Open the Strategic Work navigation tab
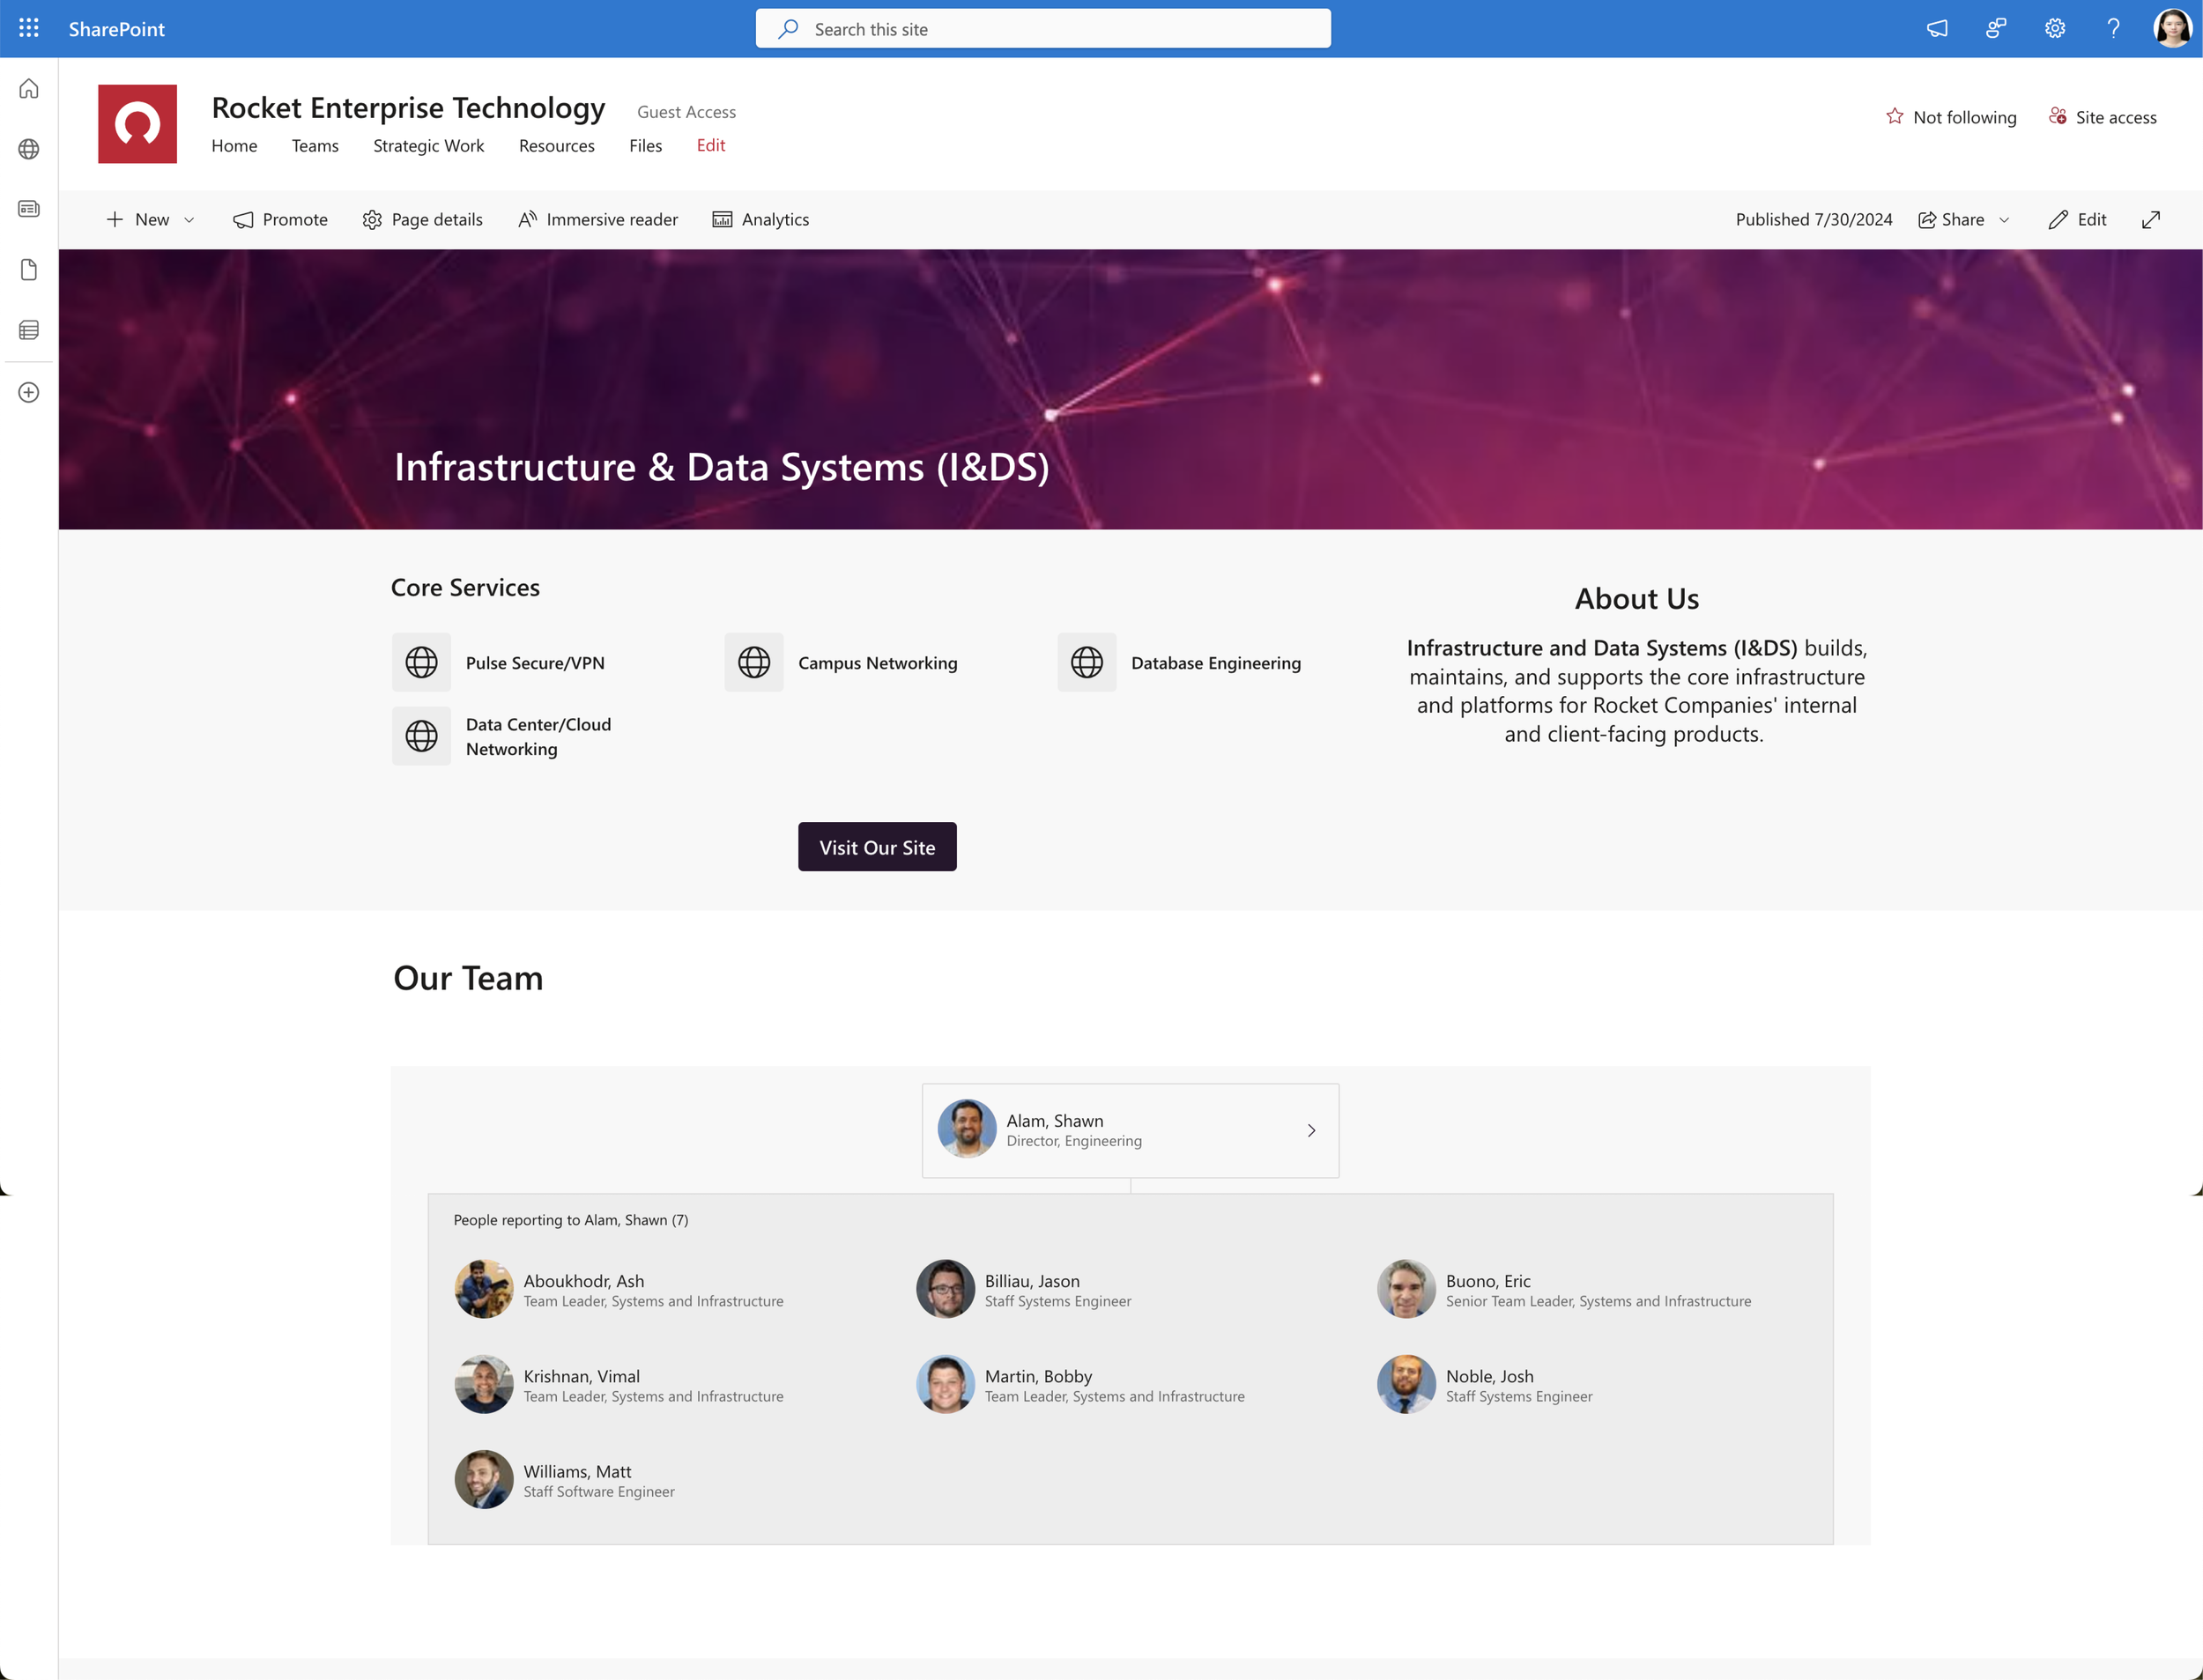The image size is (2203, 1680). click(x=428, y=146)
